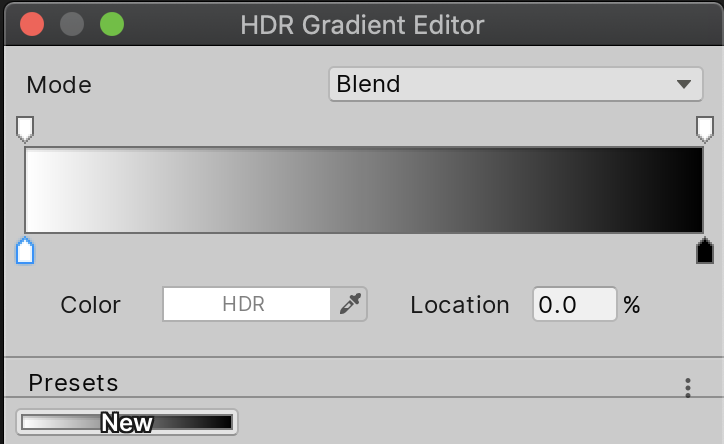
Task: Apply the New gradient preset
Action: click(x=127, y=423)
